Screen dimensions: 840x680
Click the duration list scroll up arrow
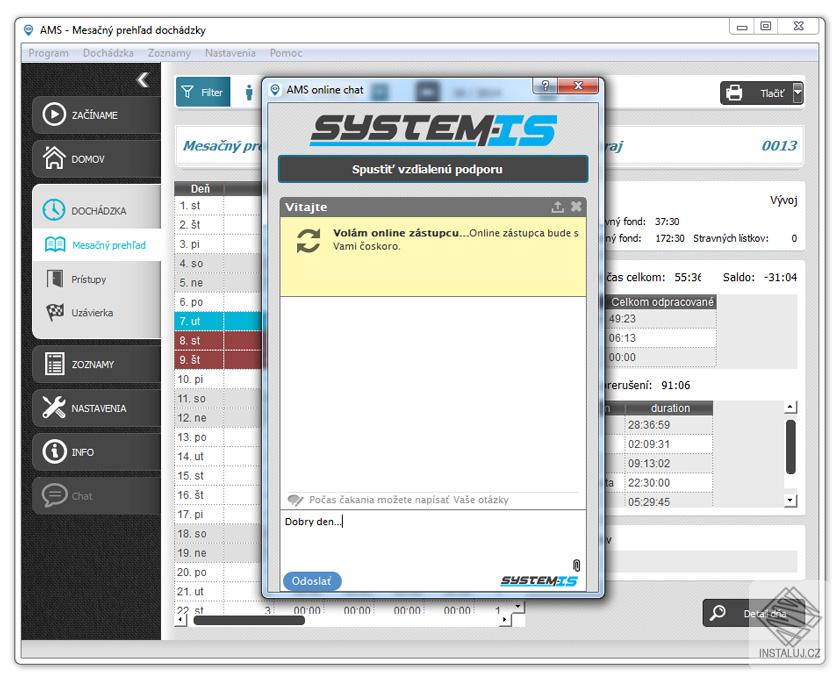790,407
